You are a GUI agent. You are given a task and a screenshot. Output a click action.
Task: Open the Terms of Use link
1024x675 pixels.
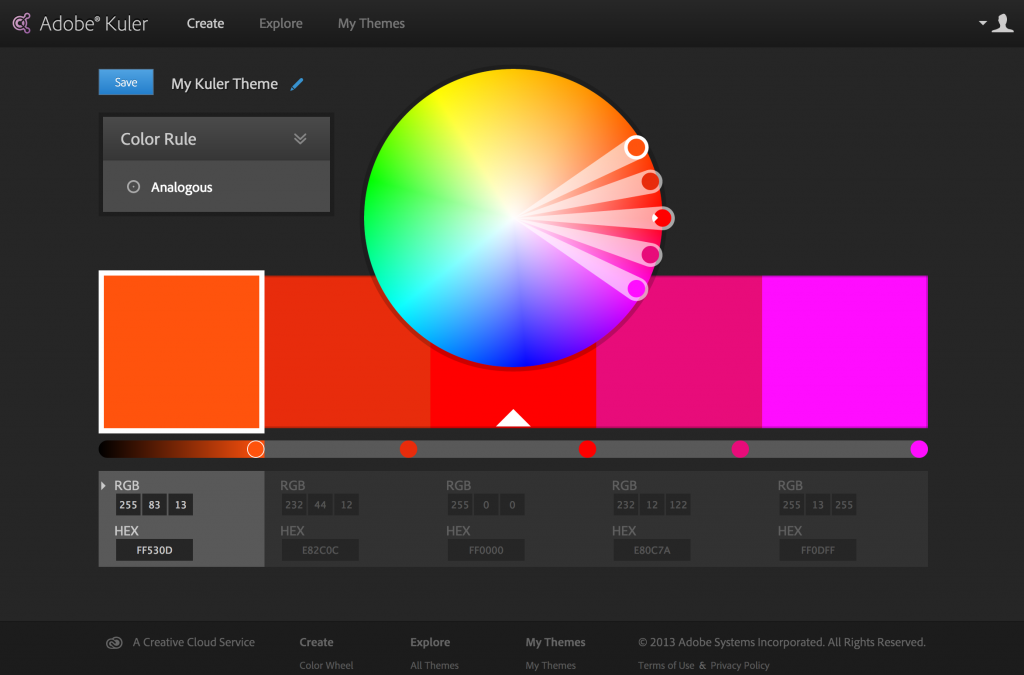tap(665, 664)
